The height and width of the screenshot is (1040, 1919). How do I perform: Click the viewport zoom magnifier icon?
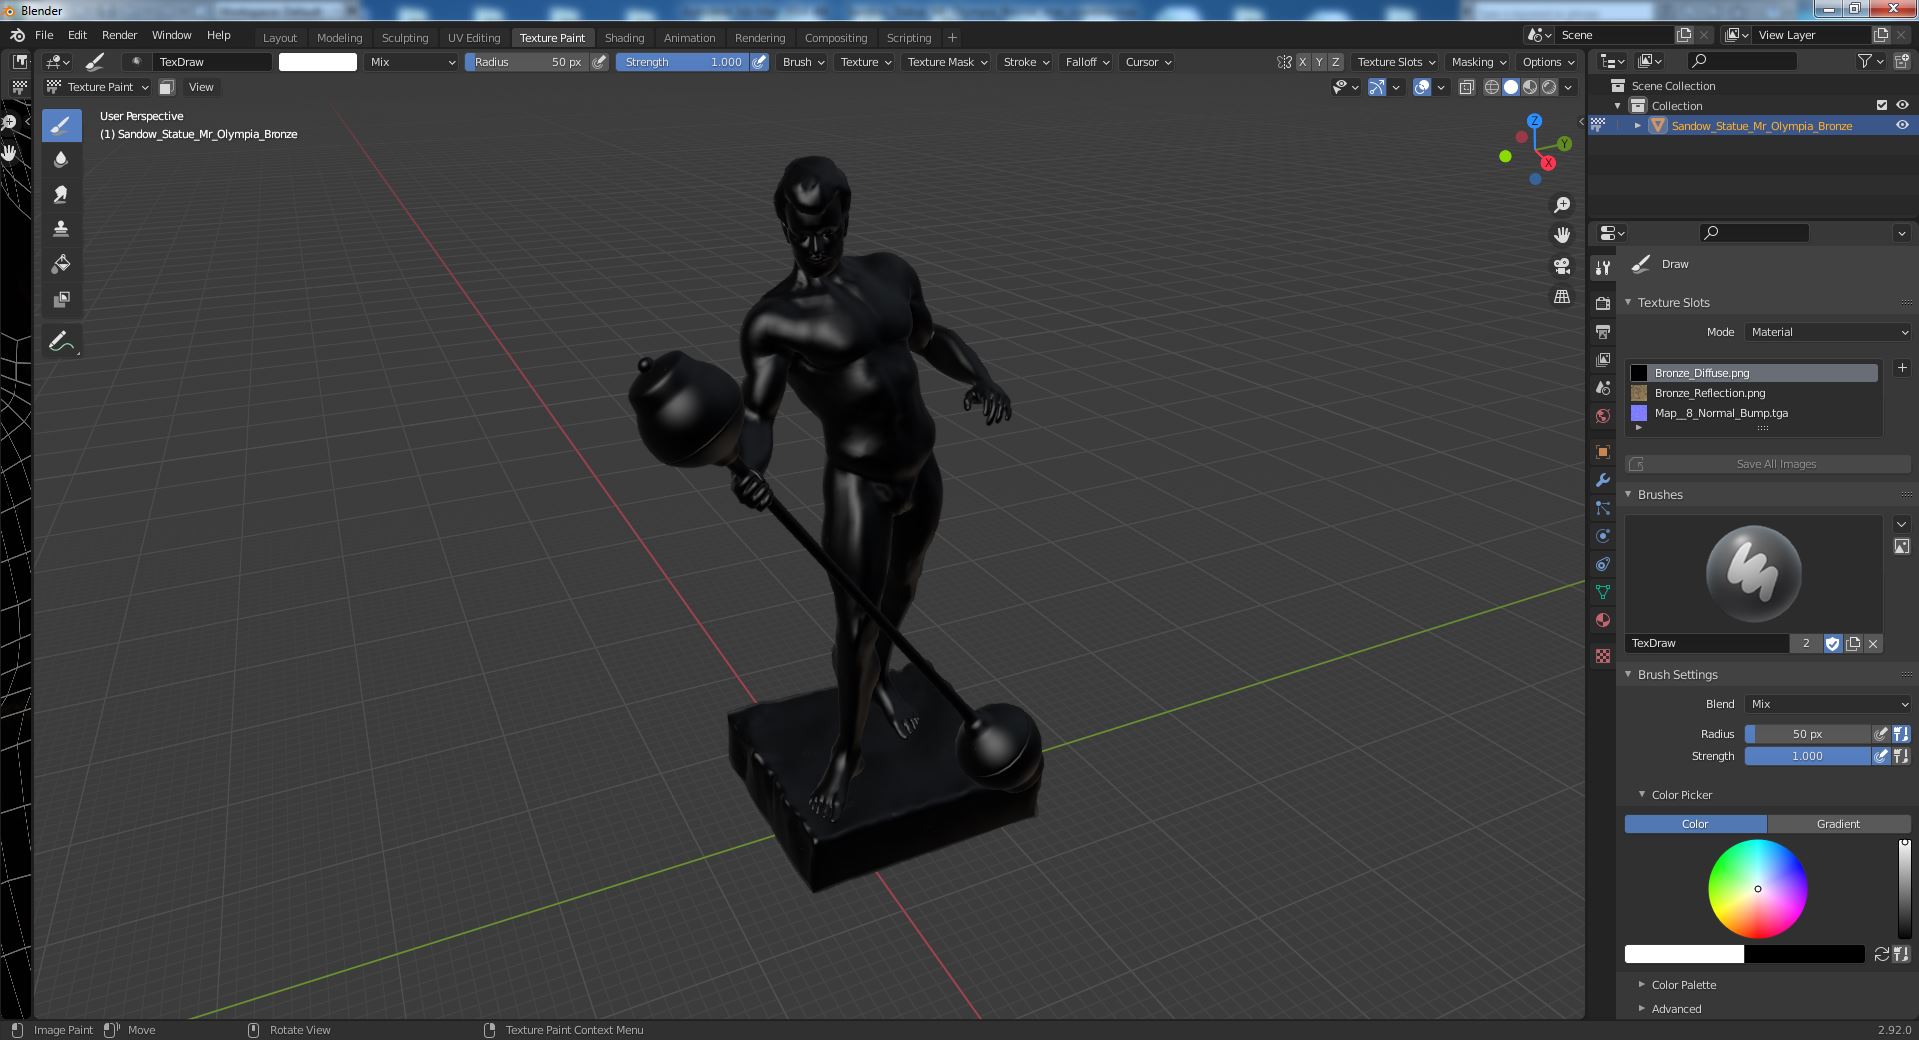coord(1561,205)
